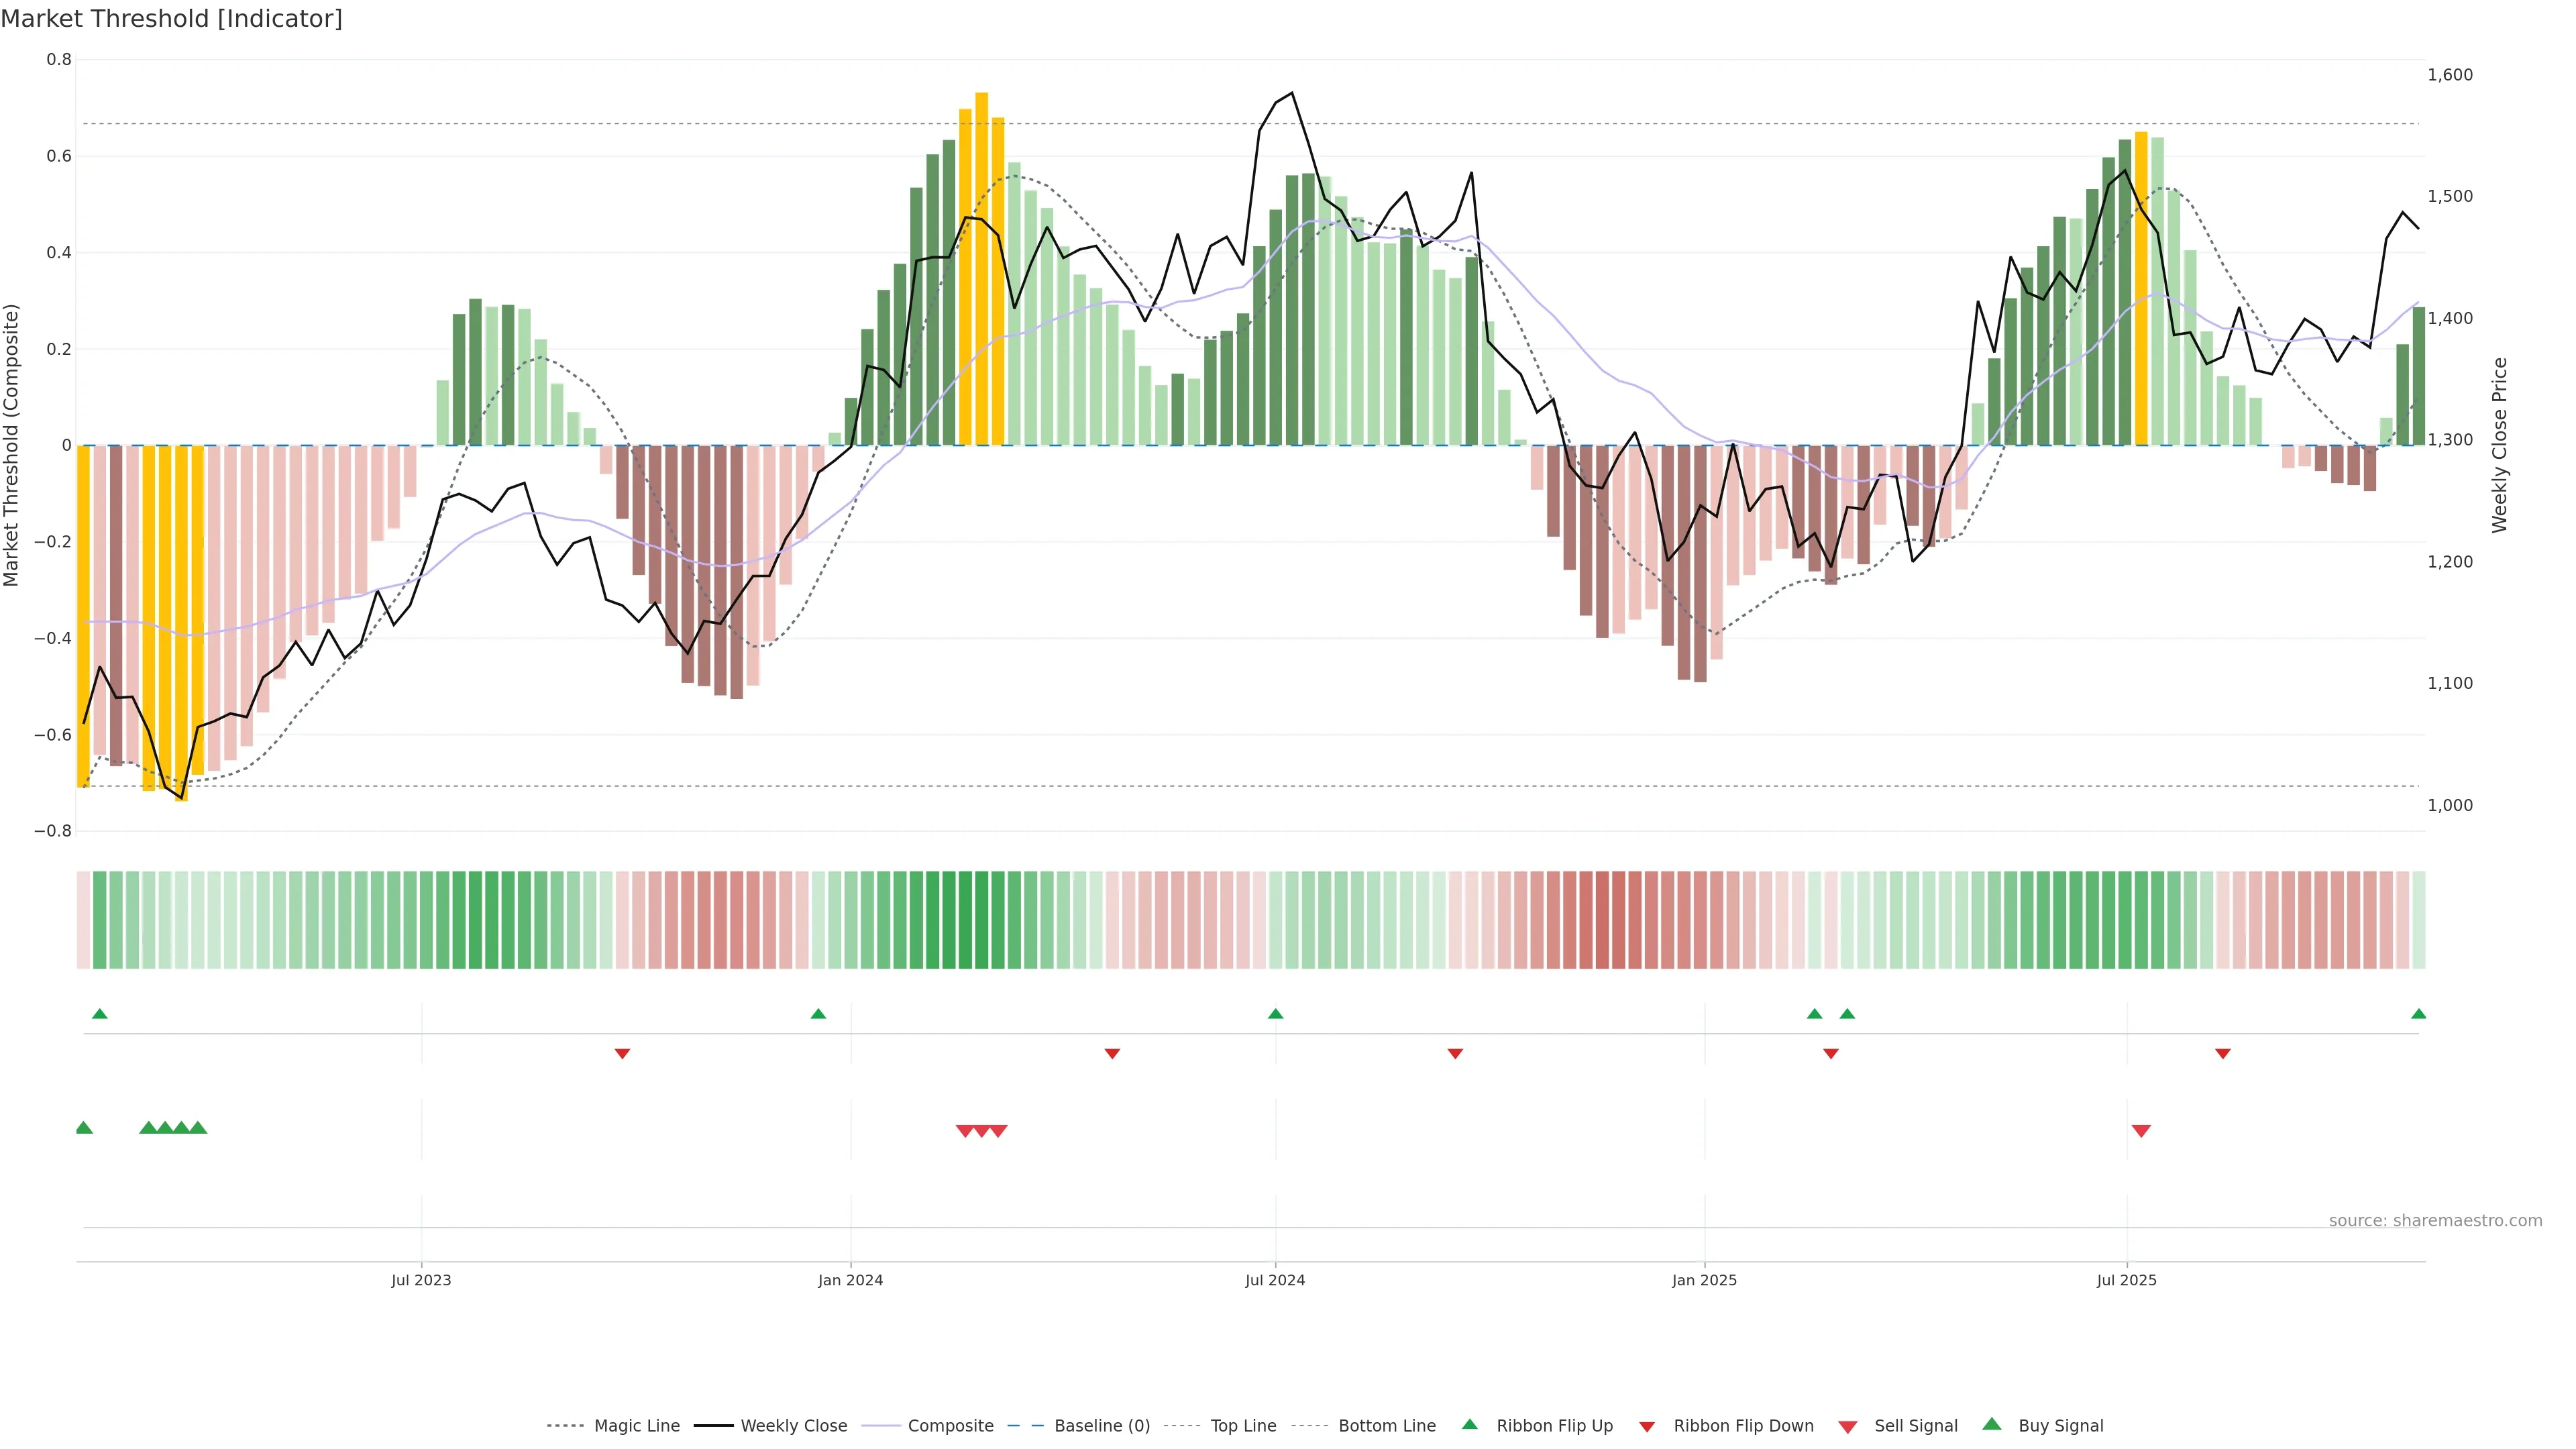Click the Jul 2025 x-axis label
This screenshot has width=2576, height=1449.
coord(2126,1280)
